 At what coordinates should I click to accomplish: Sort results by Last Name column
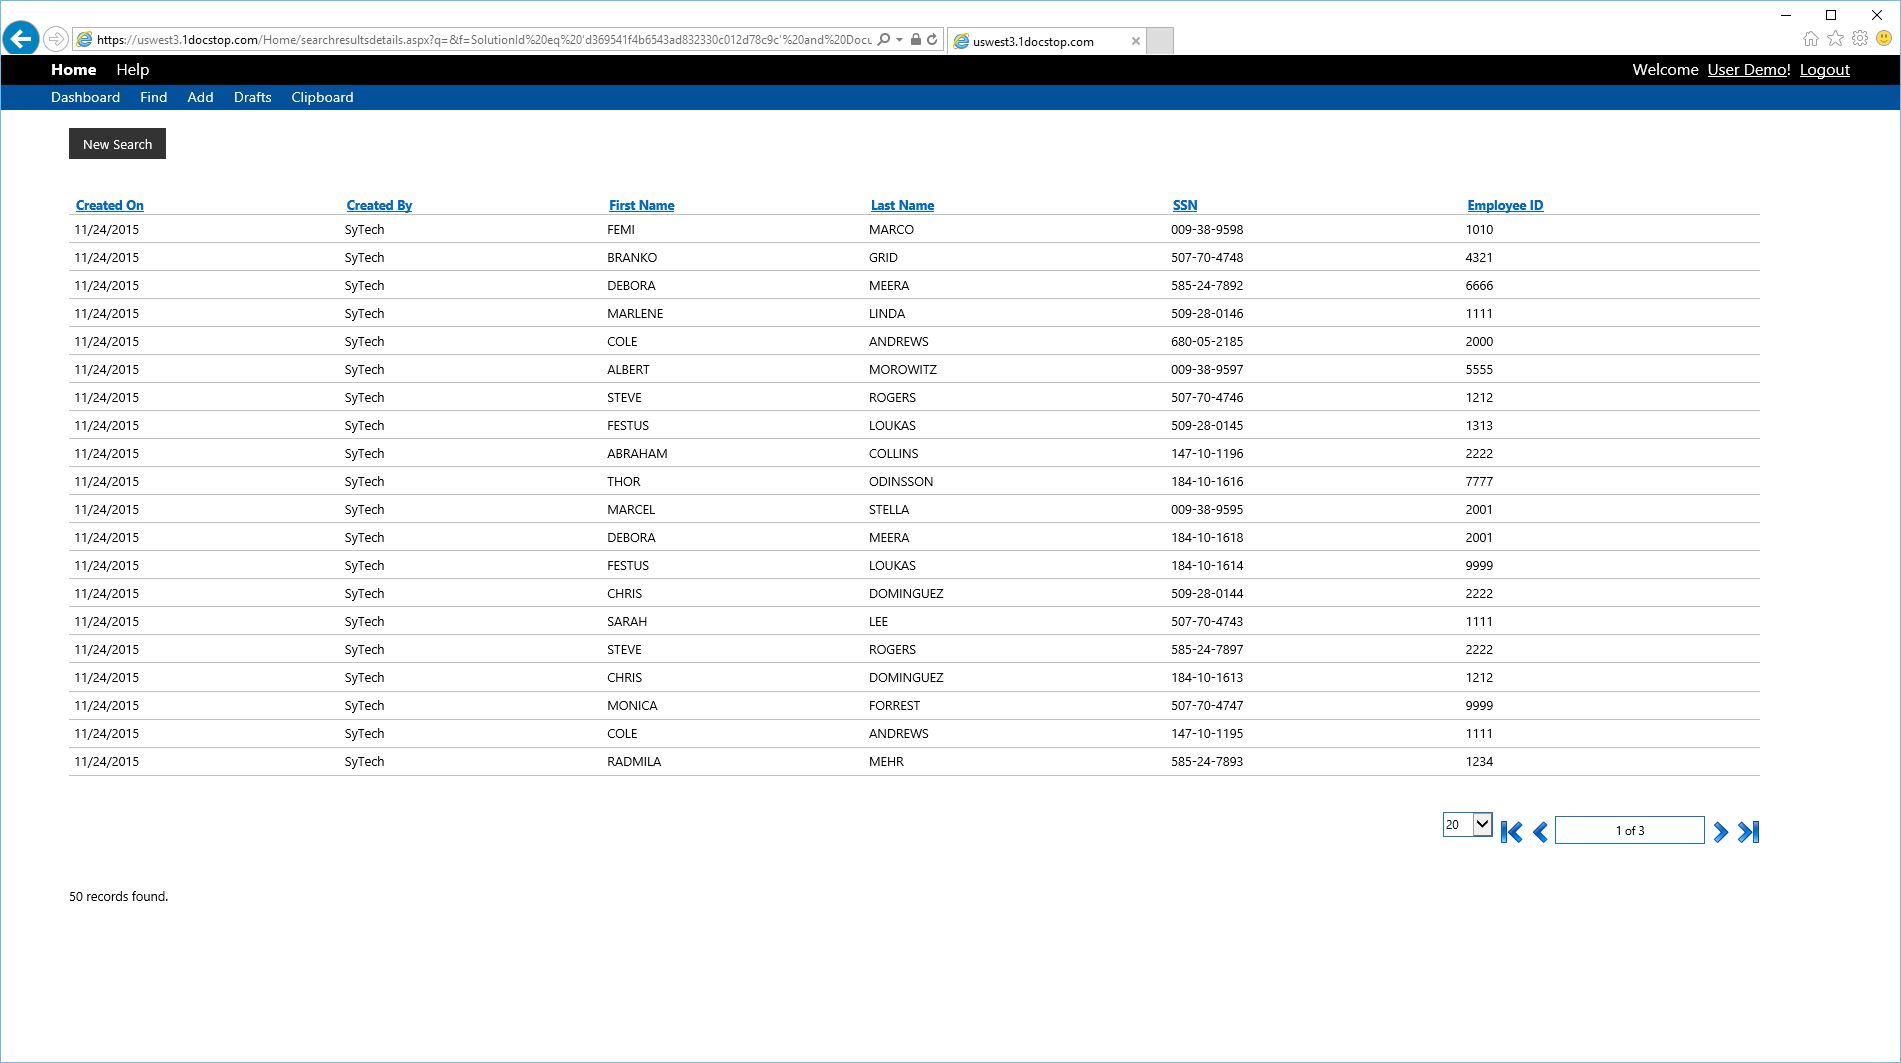click(x=902, y=205)
